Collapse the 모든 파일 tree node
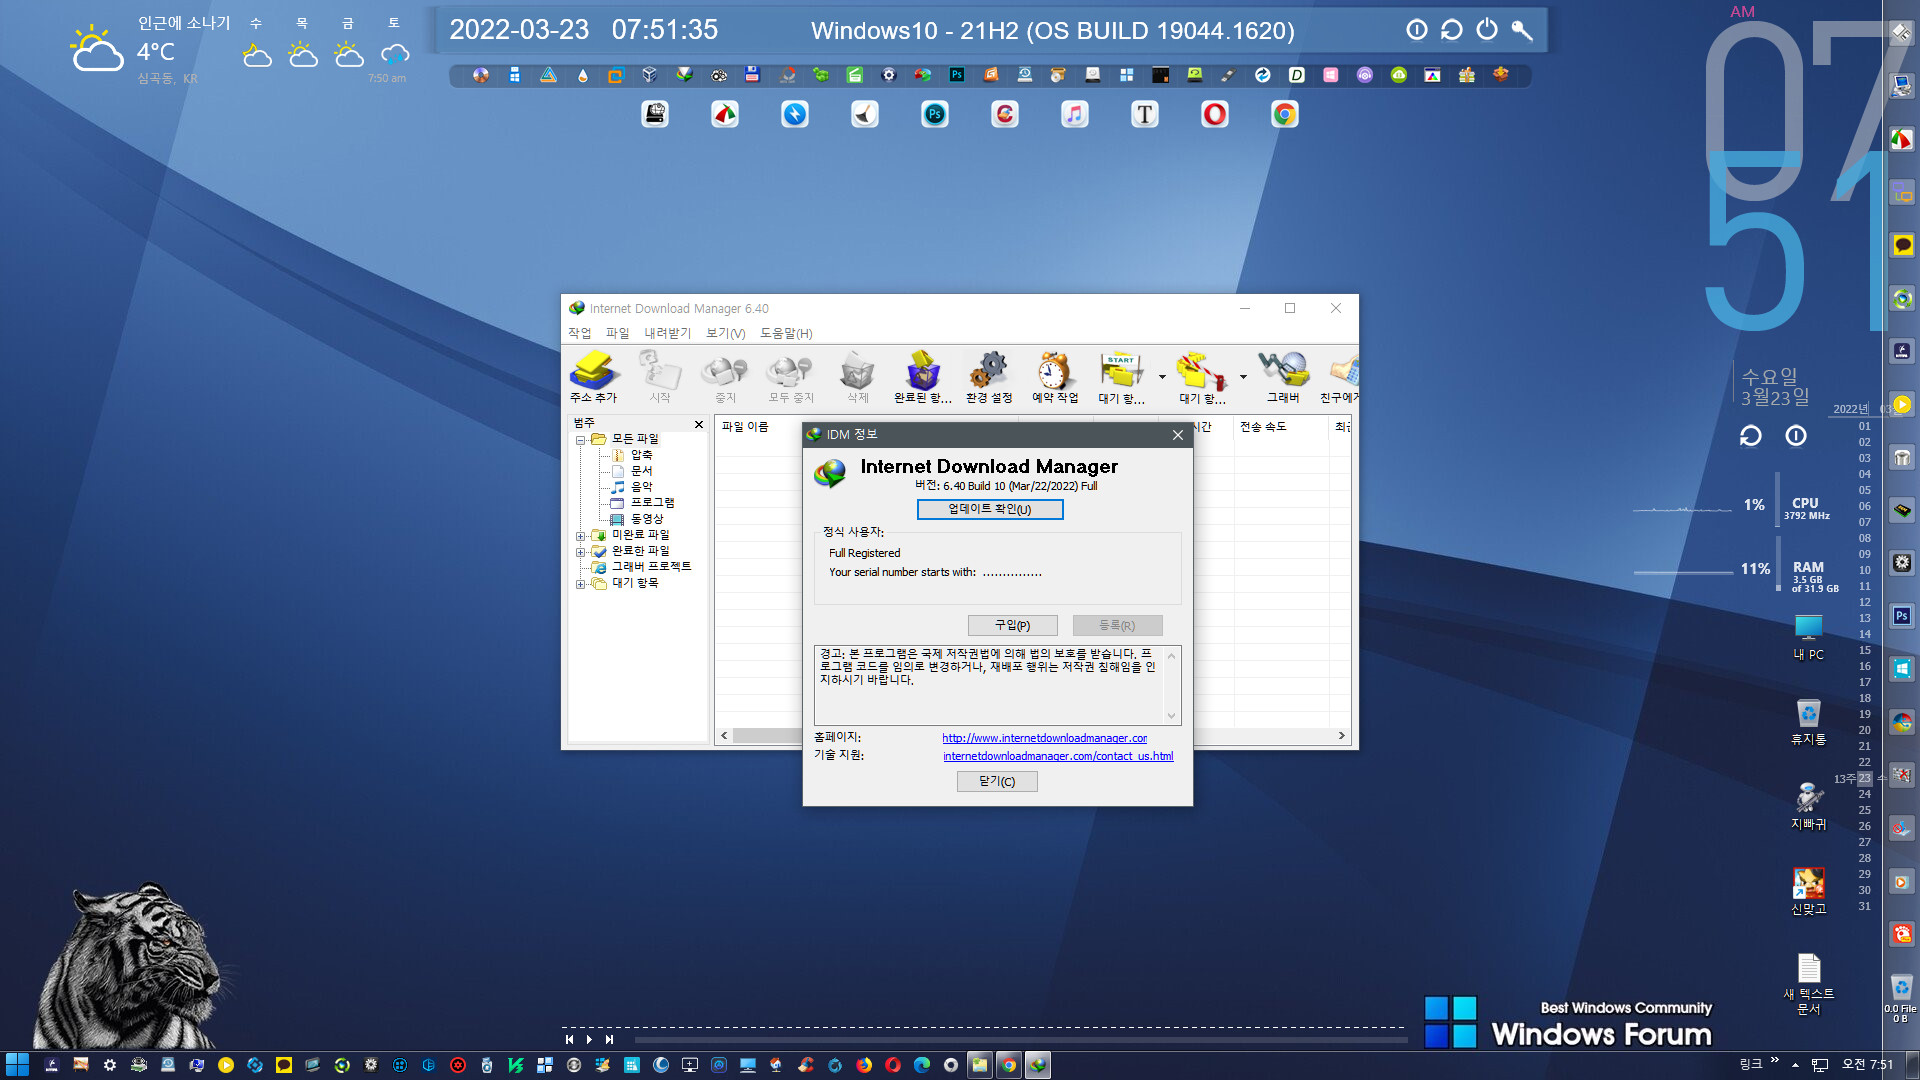This screenshot has width=1920, height=1080. pos(580,439)
